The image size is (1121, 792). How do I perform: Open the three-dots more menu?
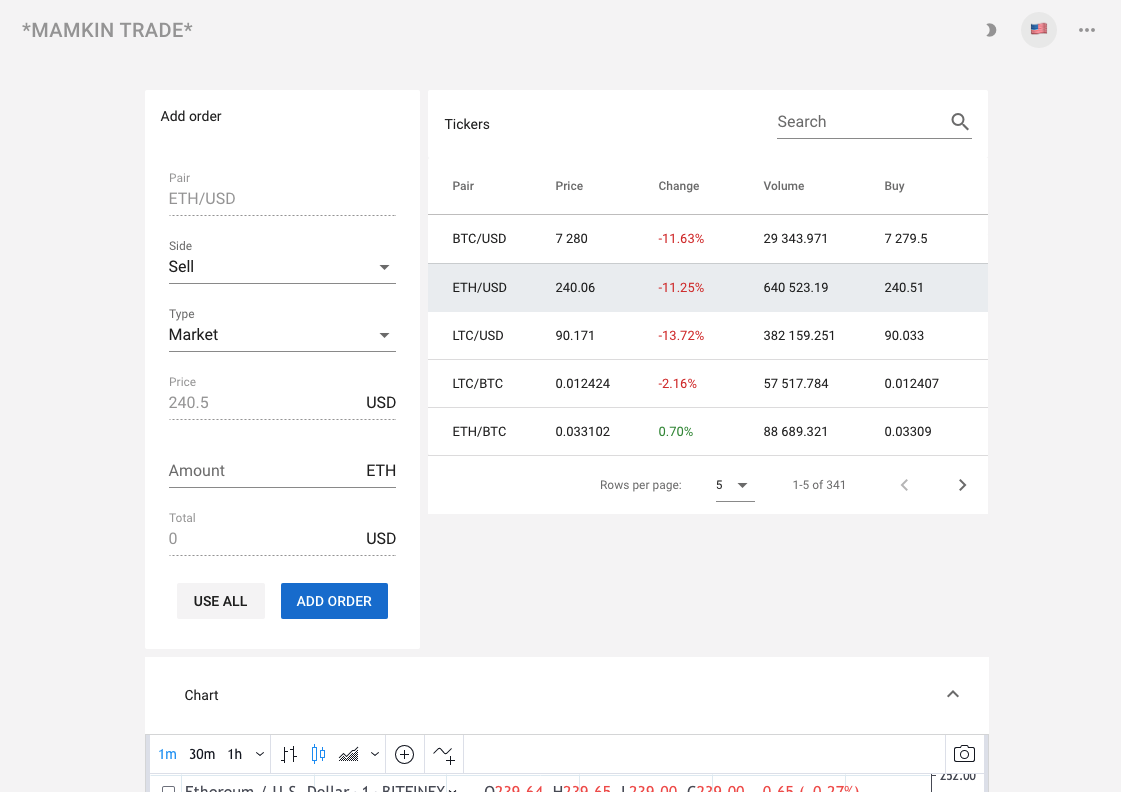[x=1087, y=30]
